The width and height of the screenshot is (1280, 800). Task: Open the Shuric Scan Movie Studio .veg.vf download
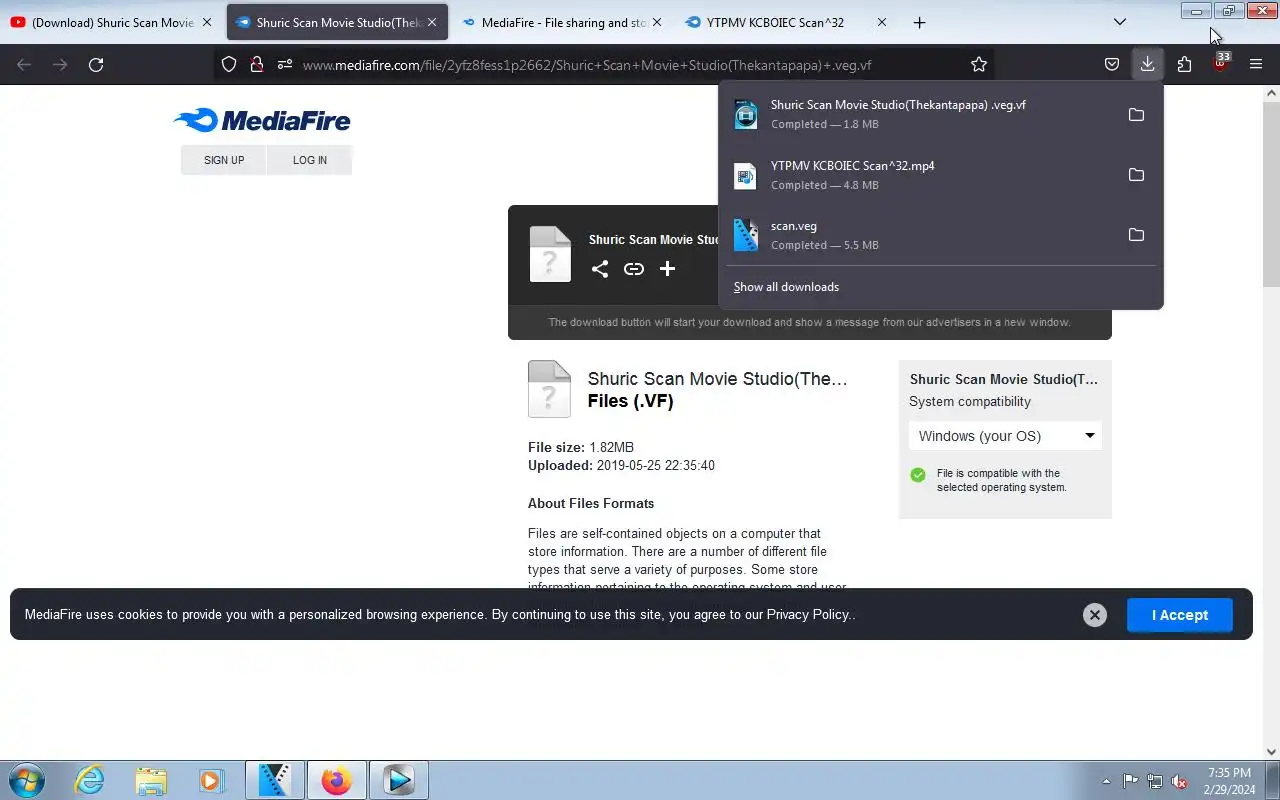click(x=920, y=115)
